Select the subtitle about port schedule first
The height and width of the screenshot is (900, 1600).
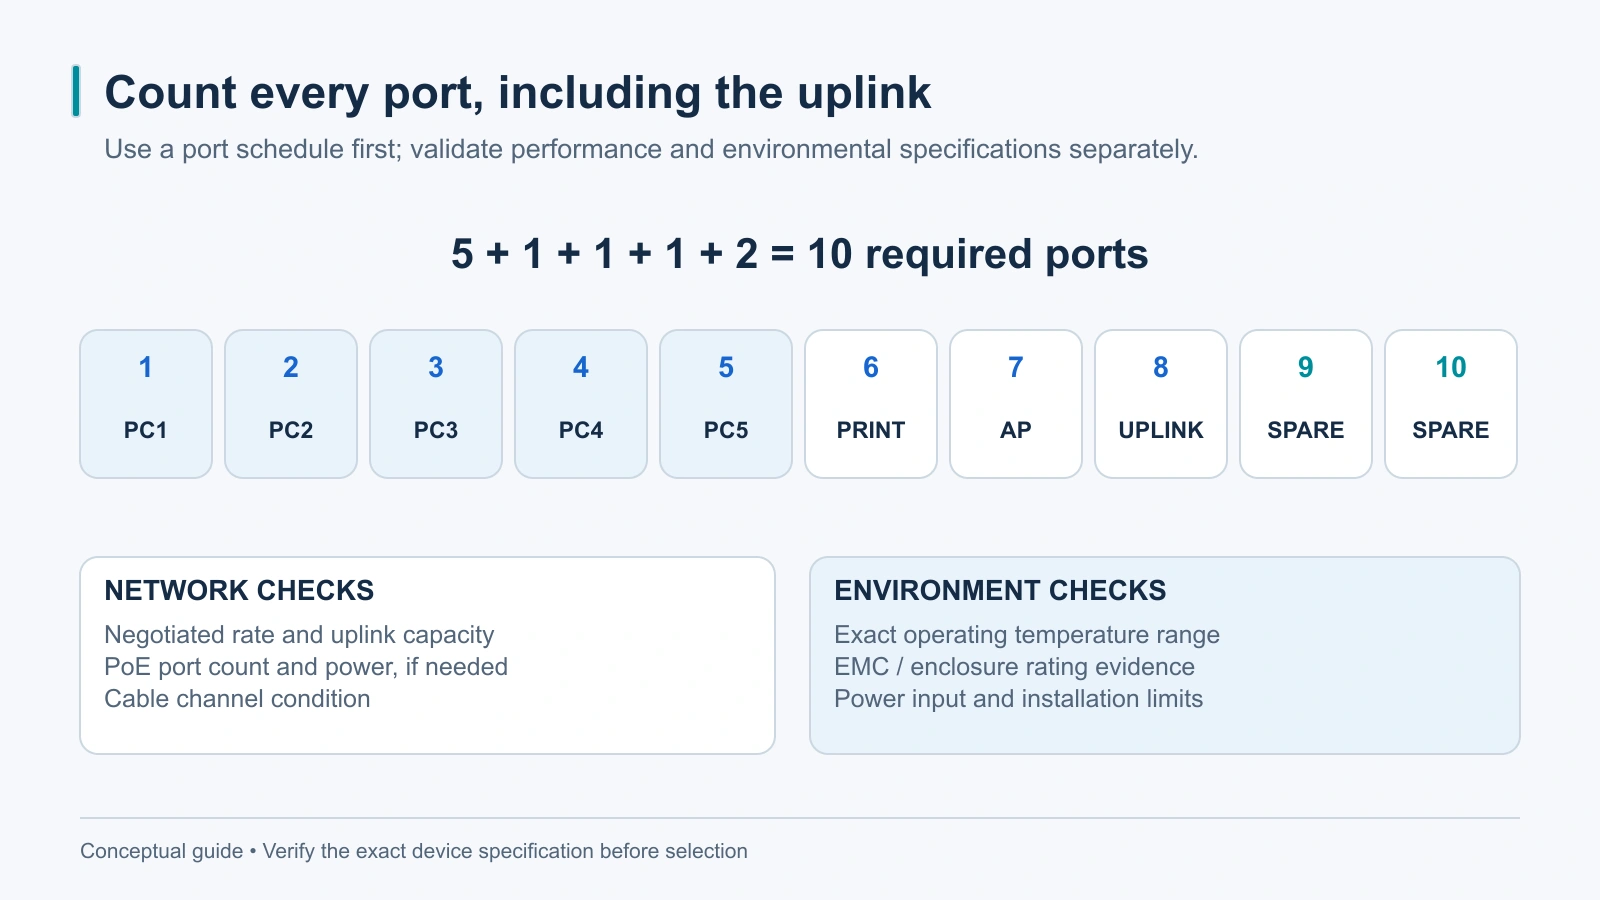tap(651, 149)
